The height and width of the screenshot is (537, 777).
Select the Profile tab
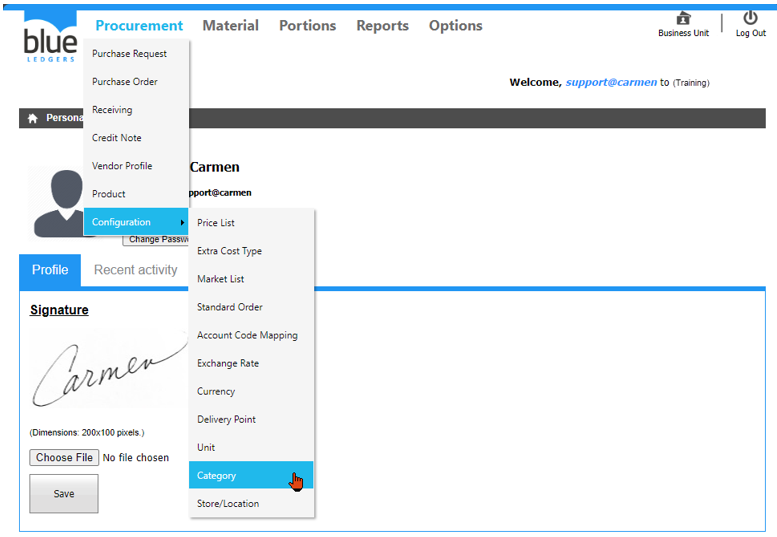pos(50,270)
